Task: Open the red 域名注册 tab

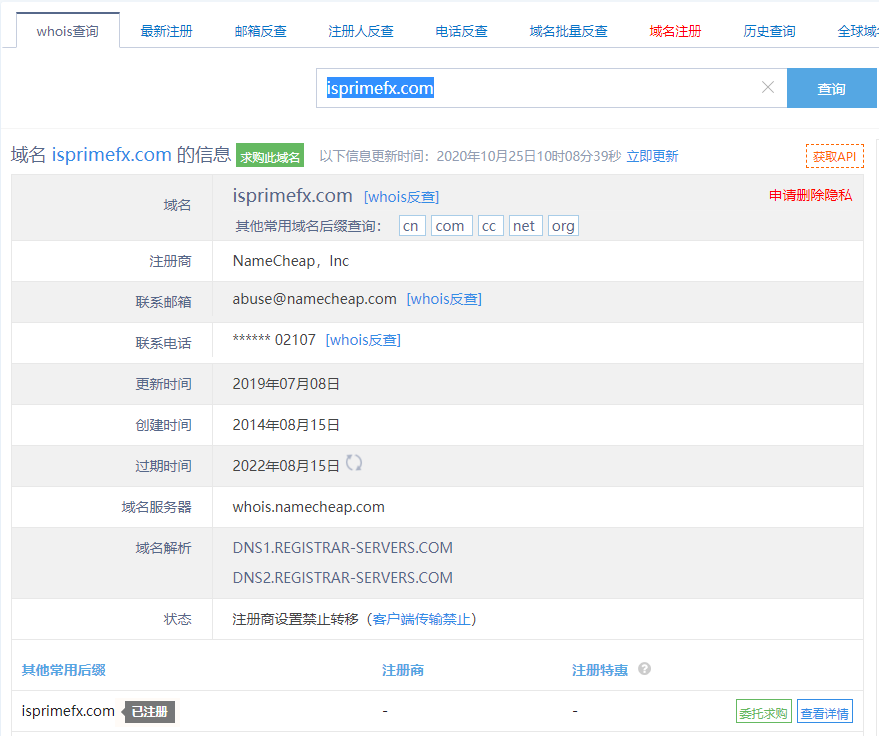Action: click(x=675, y=31)
